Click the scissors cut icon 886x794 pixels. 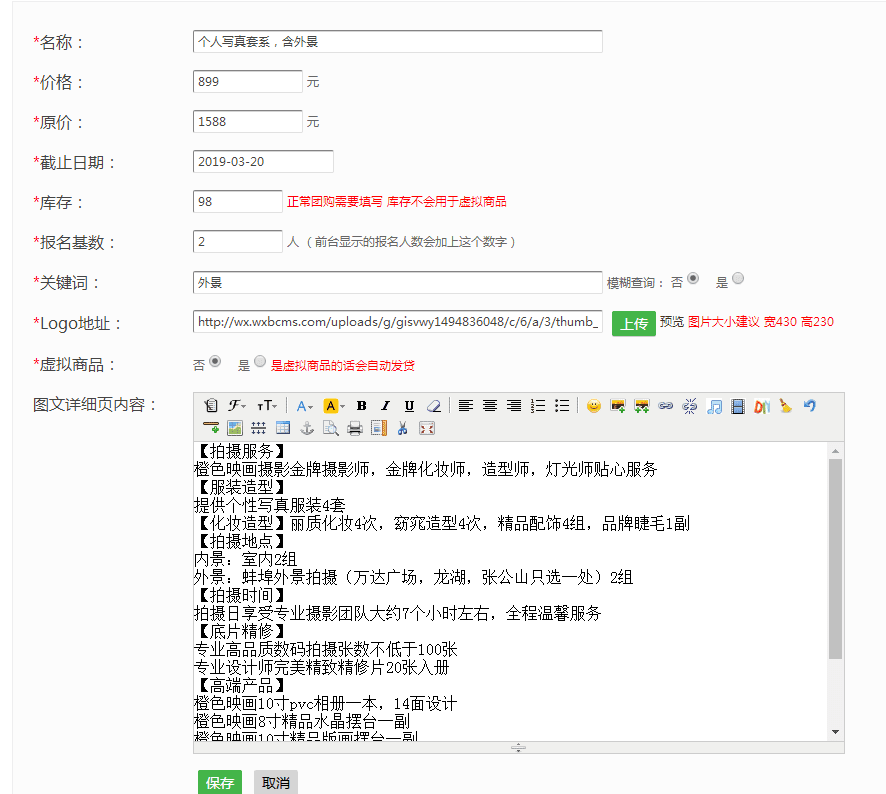402,428
